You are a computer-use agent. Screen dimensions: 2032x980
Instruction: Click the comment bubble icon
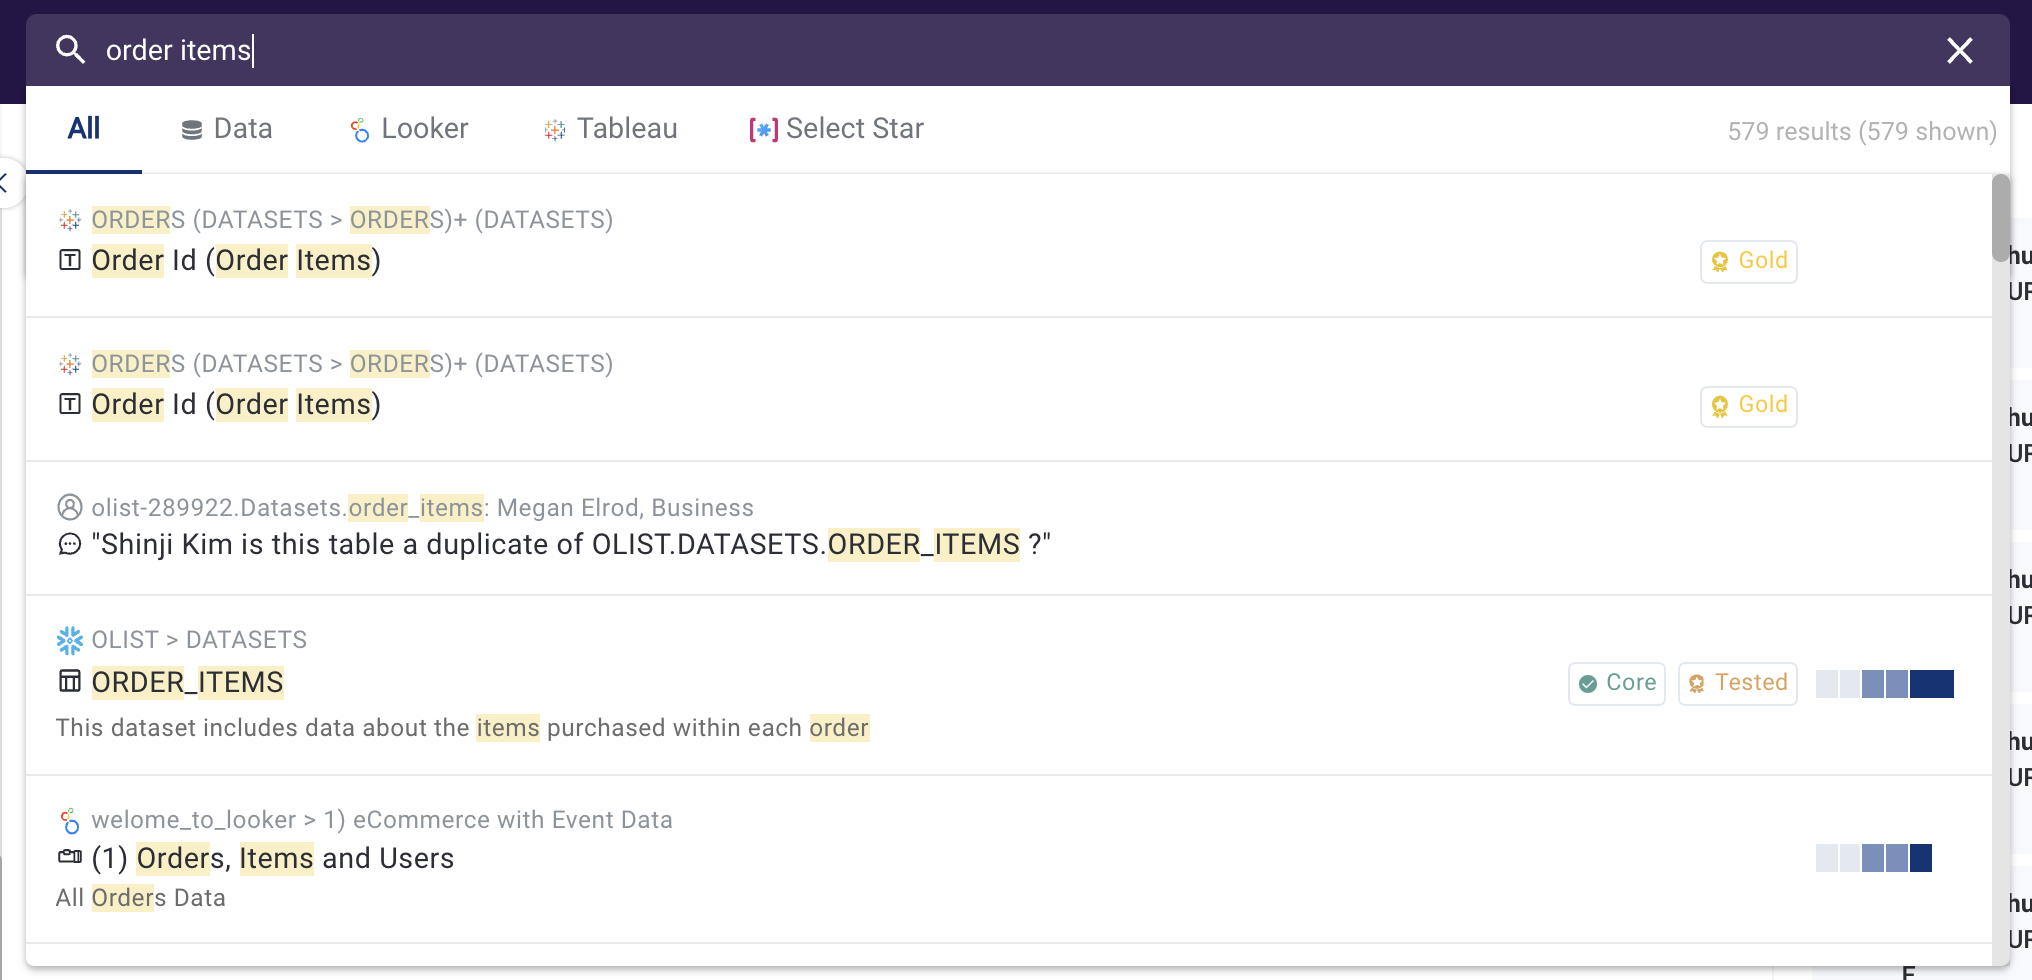point(70,545)
